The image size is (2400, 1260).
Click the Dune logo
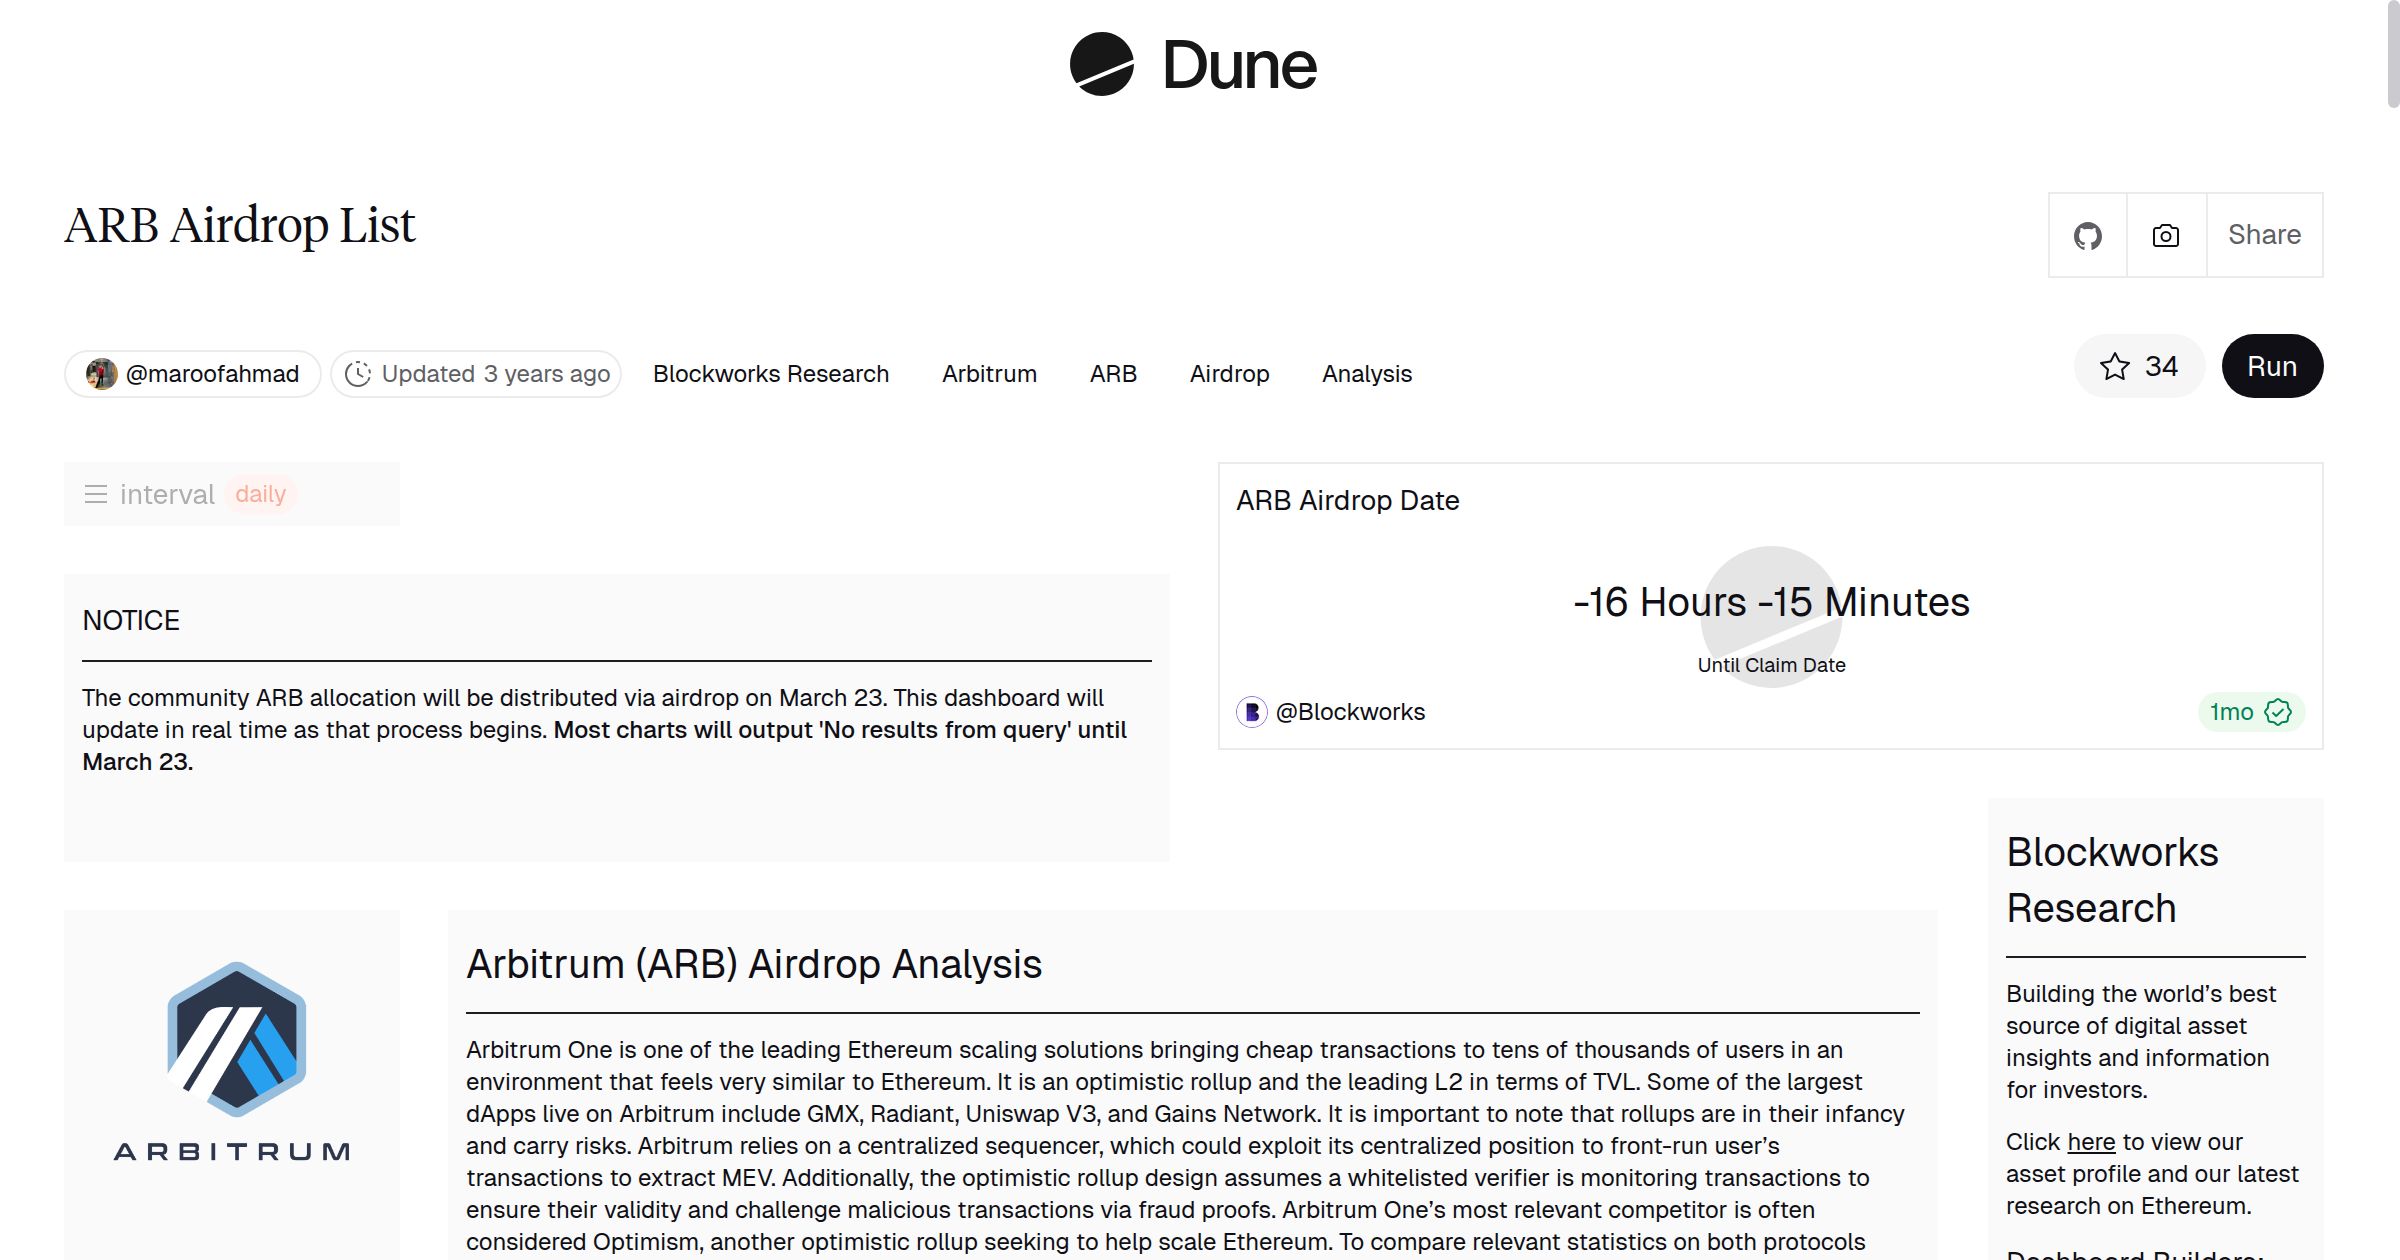pos(1190,64)
